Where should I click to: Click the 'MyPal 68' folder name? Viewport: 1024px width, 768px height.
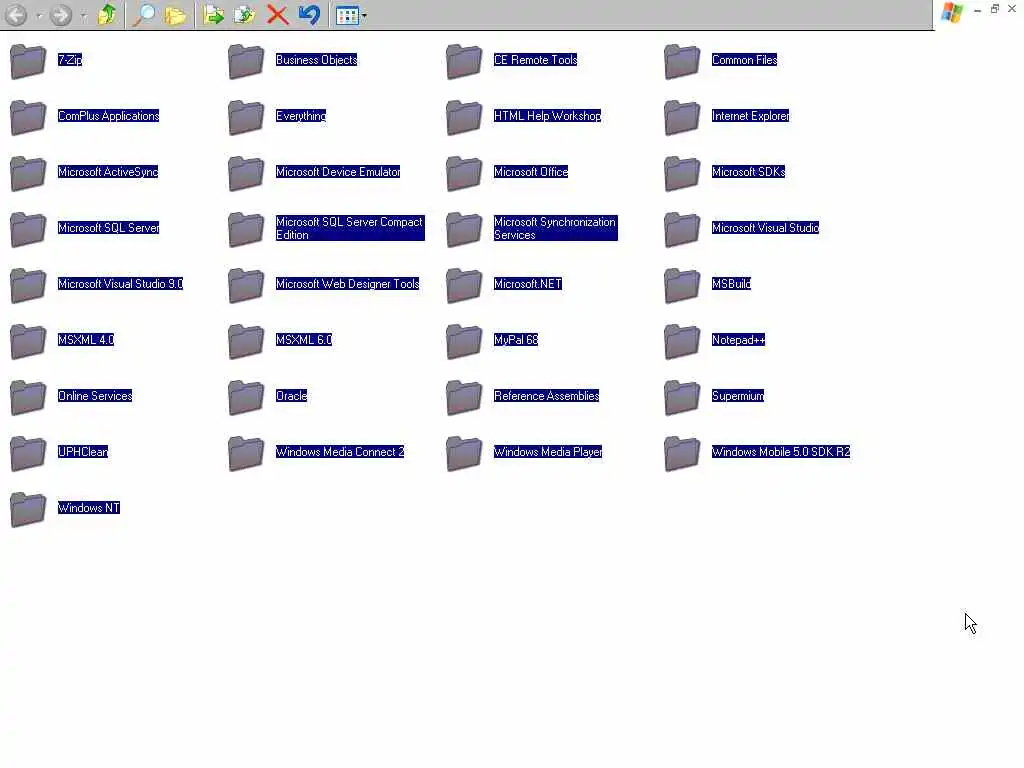(x=516, y=340)
